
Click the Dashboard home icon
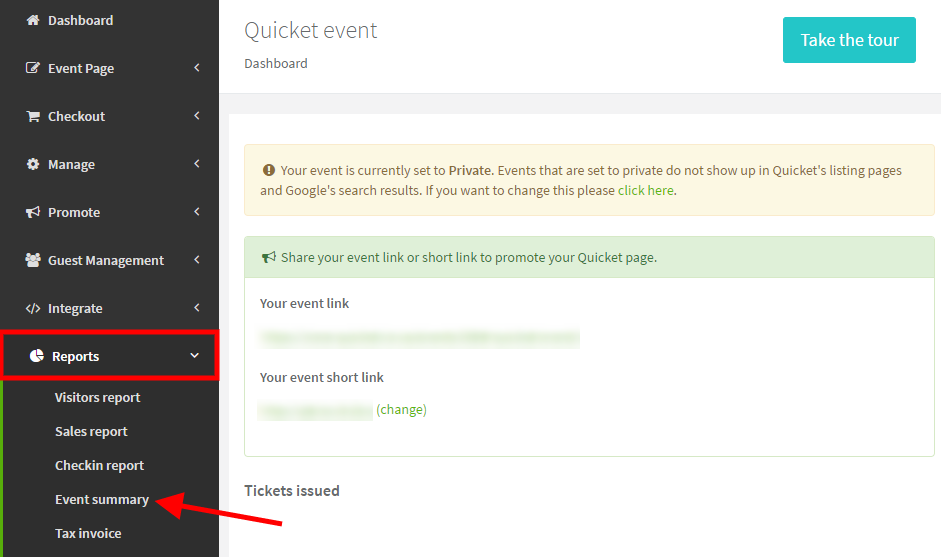click(33, 20)
